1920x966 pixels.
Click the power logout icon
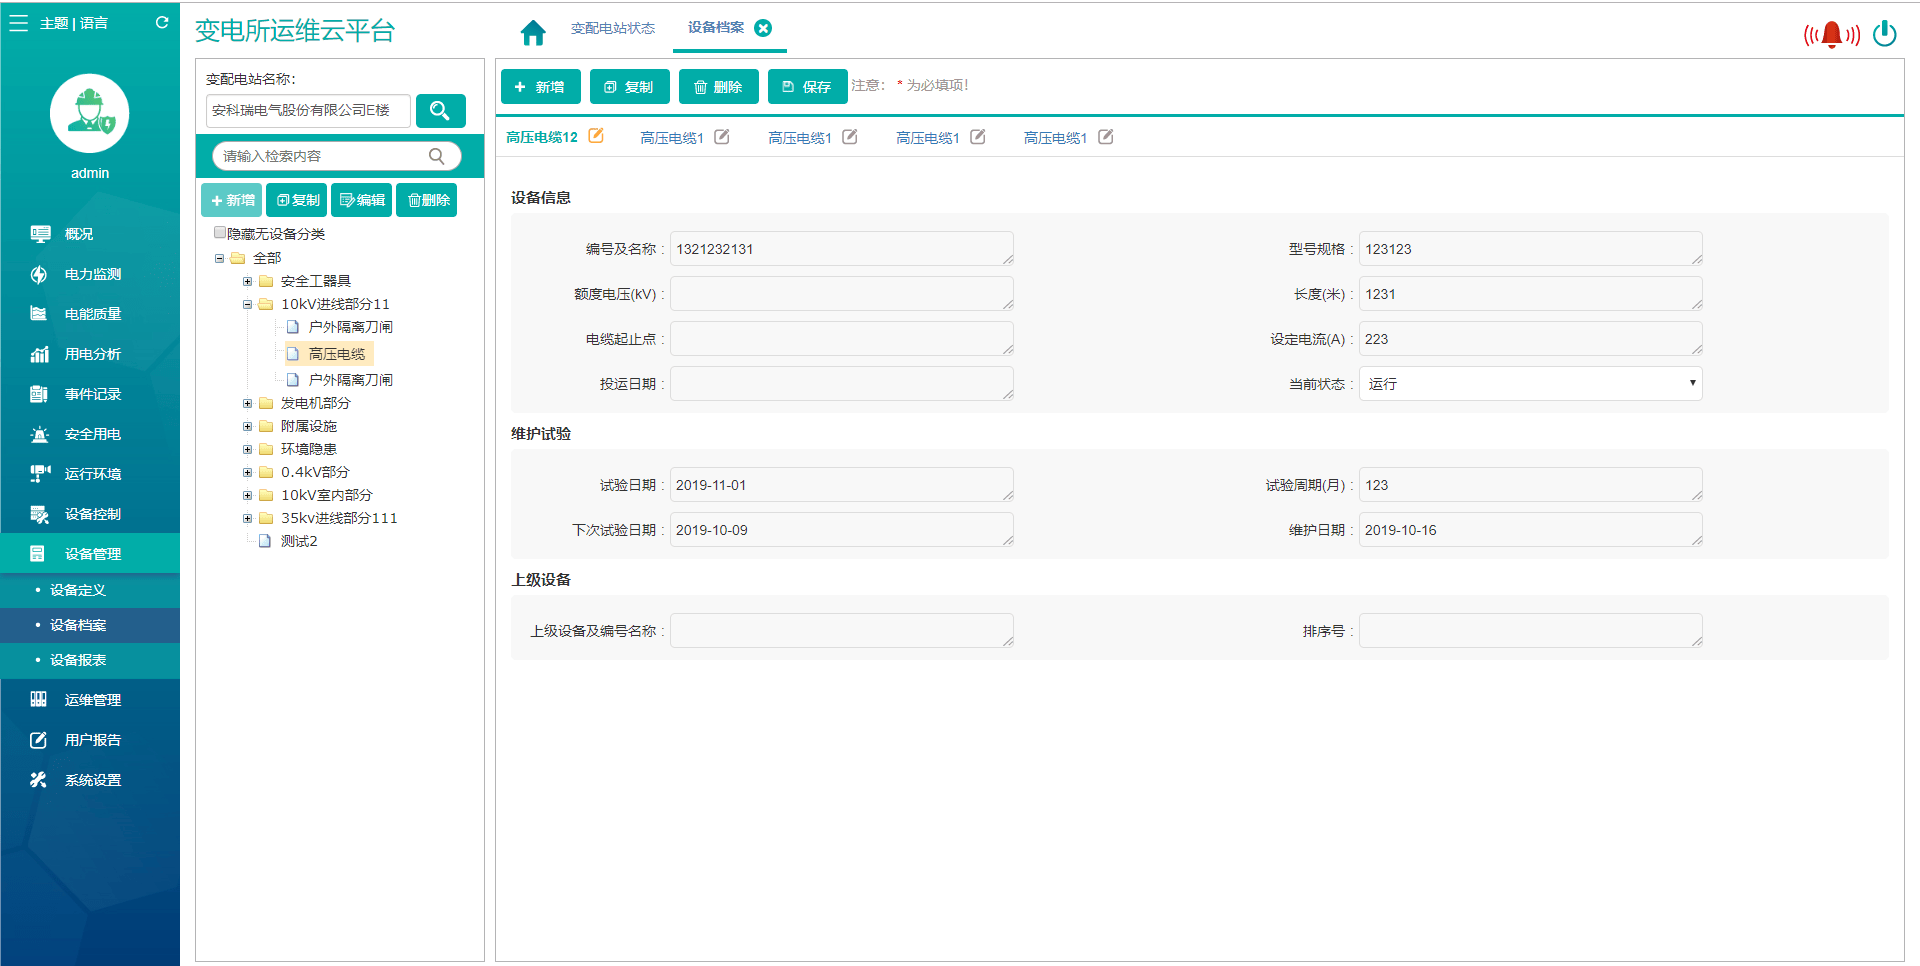[1885, 34]
